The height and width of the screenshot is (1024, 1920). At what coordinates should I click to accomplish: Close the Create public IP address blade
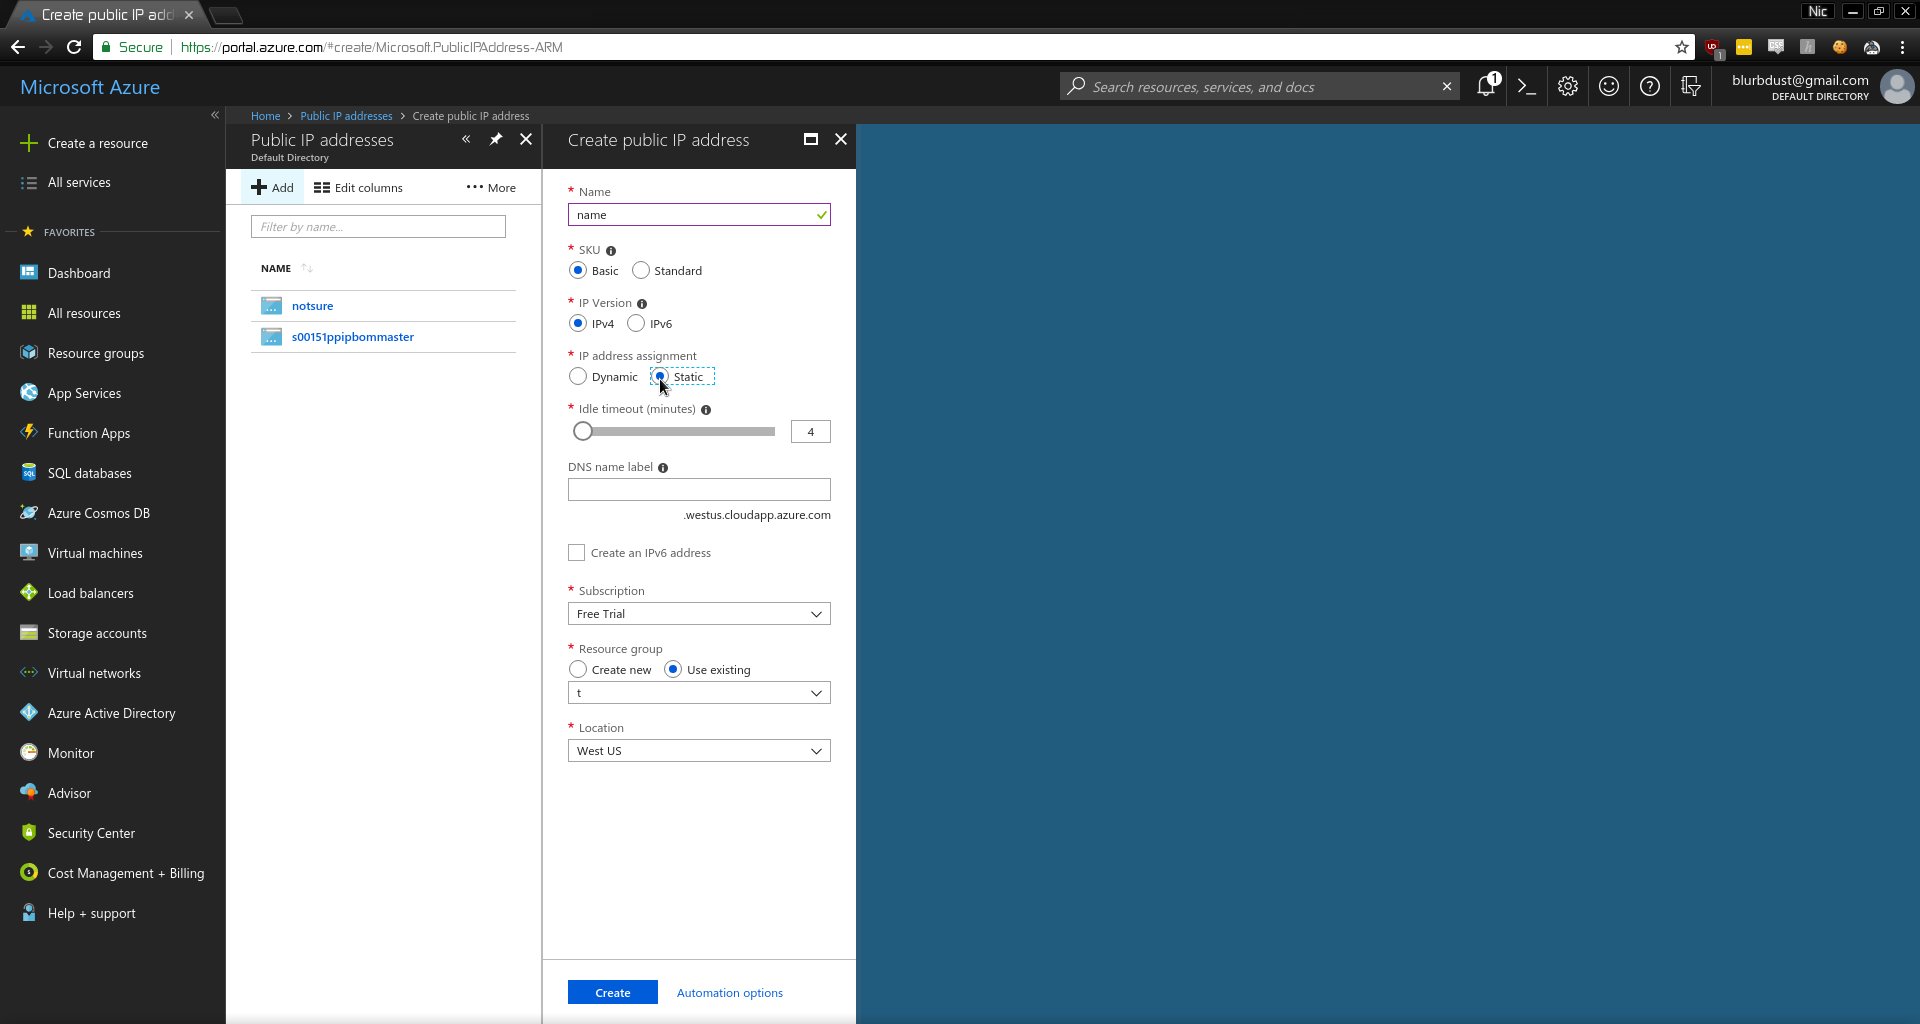point(841,139)
